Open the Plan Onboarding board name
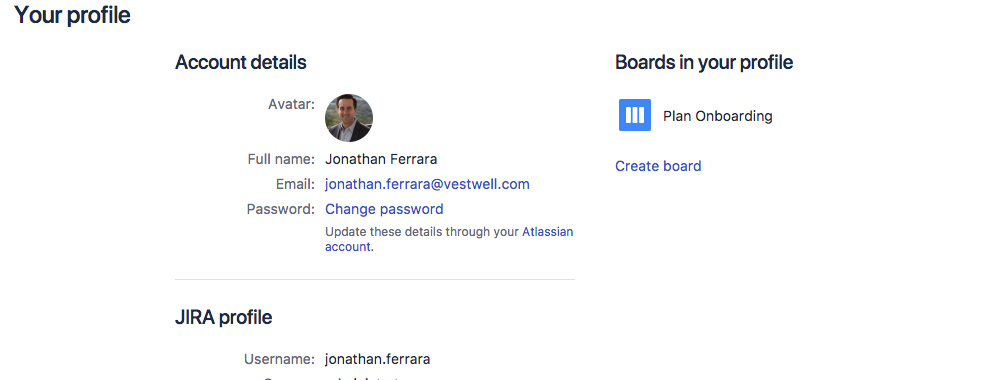Viewport: 994px width, 380px height. tap(718, 116)
